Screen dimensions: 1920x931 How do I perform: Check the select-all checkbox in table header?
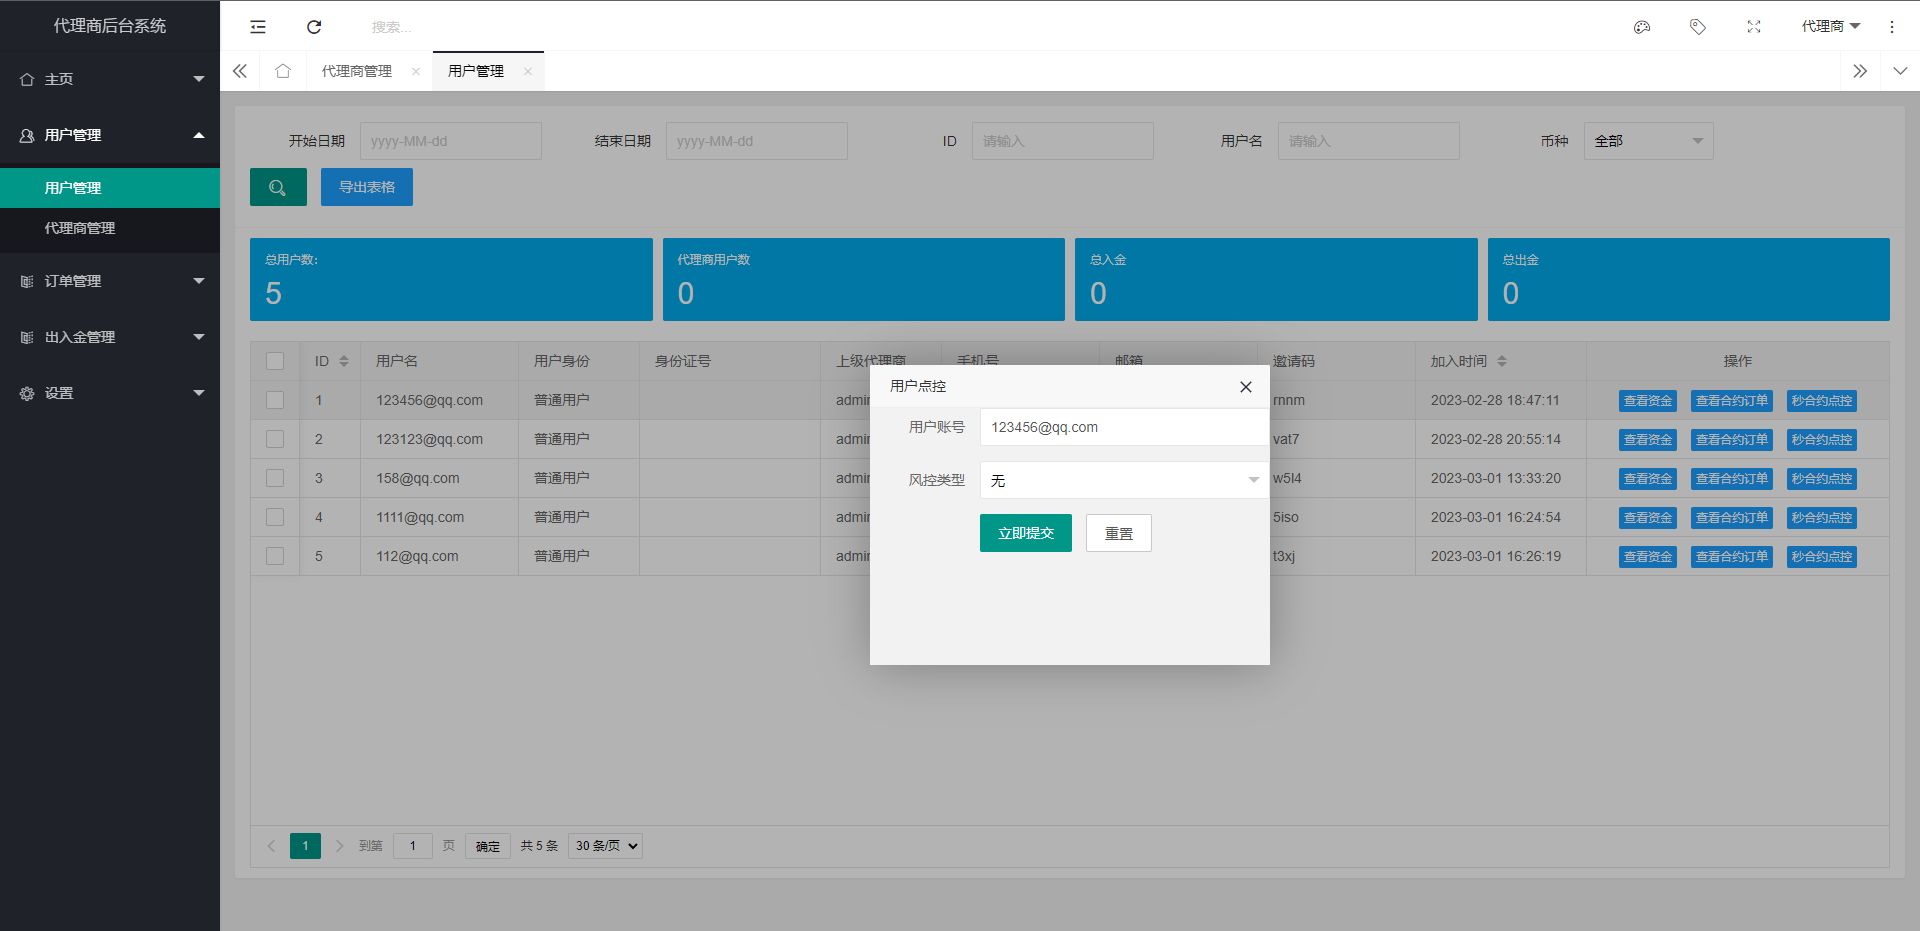tap(275, 361)
